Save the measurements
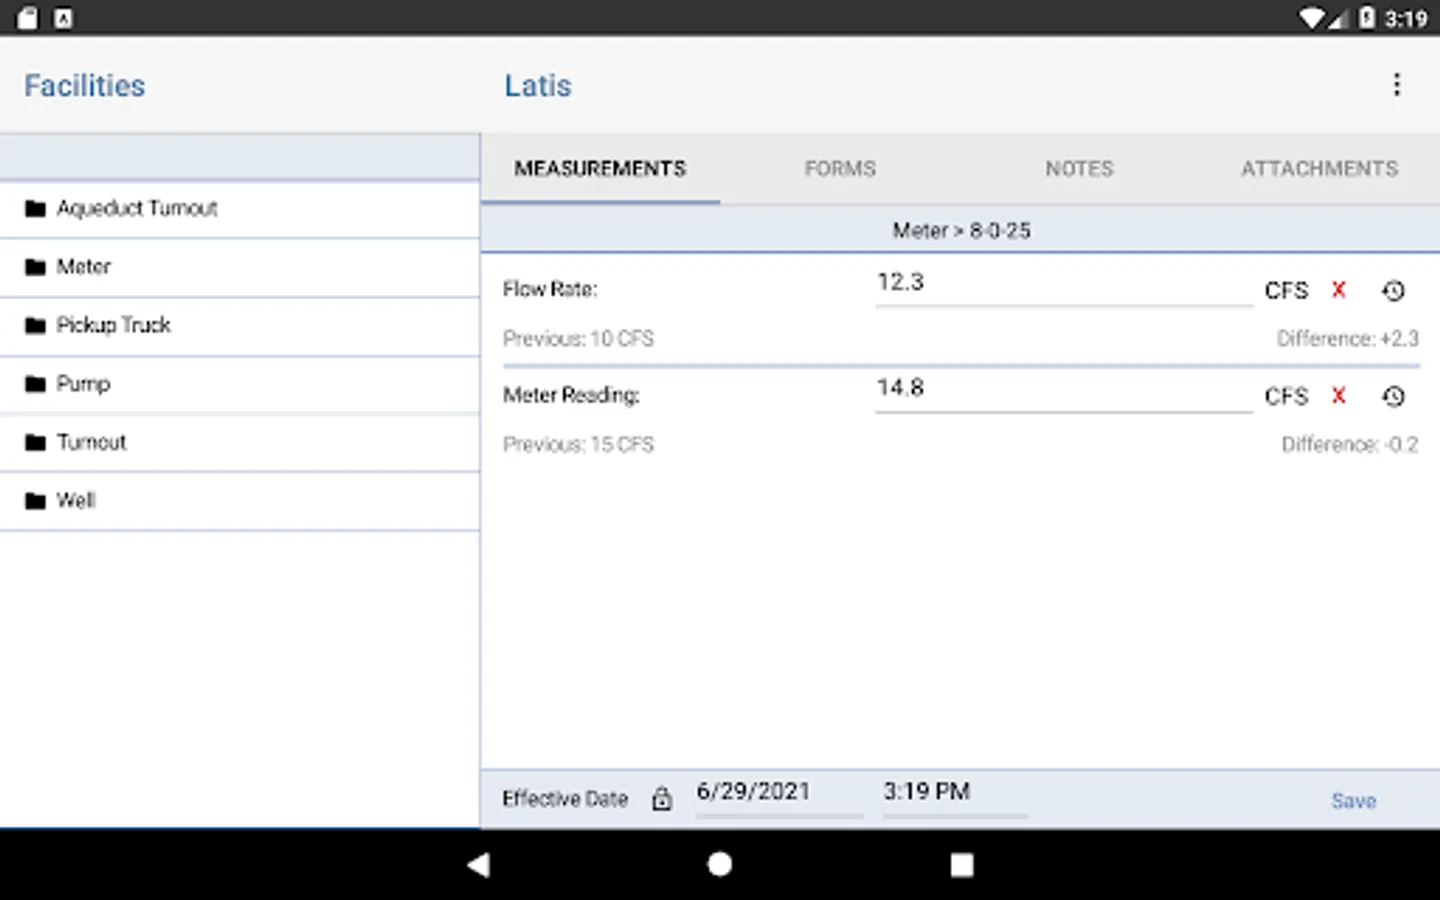 [x=1354, y=801]
